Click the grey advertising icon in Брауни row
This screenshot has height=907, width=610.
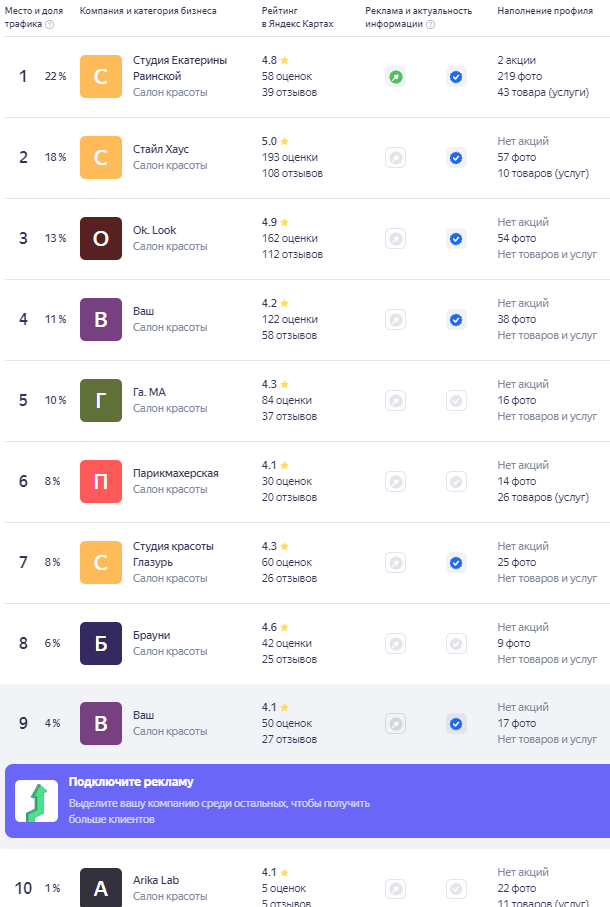[x=395, y=644]
